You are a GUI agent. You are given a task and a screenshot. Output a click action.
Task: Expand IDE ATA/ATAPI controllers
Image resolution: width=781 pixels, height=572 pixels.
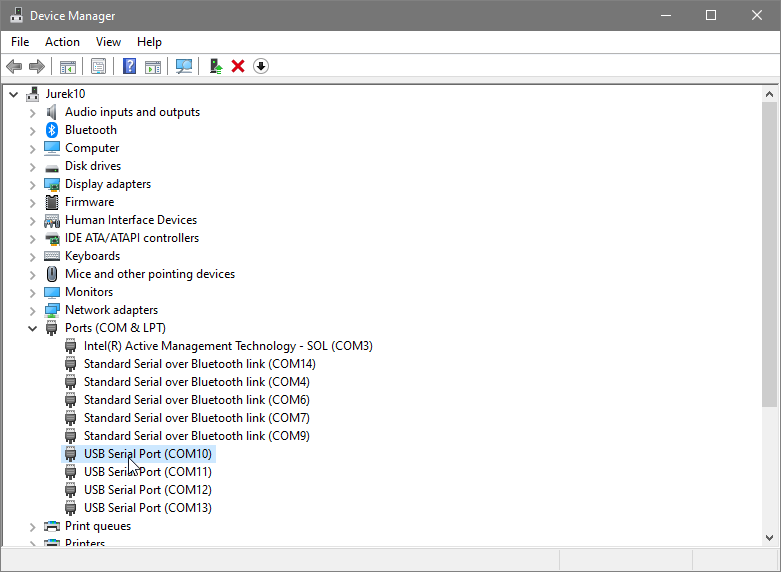click(x=33, y=239)
